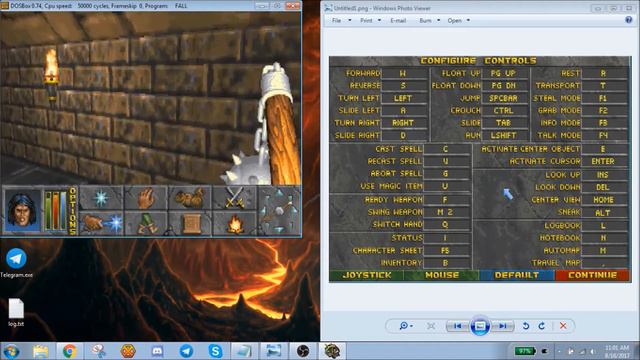
Task: Rotate the photo counterclockwise
Action: coord(526,326)
